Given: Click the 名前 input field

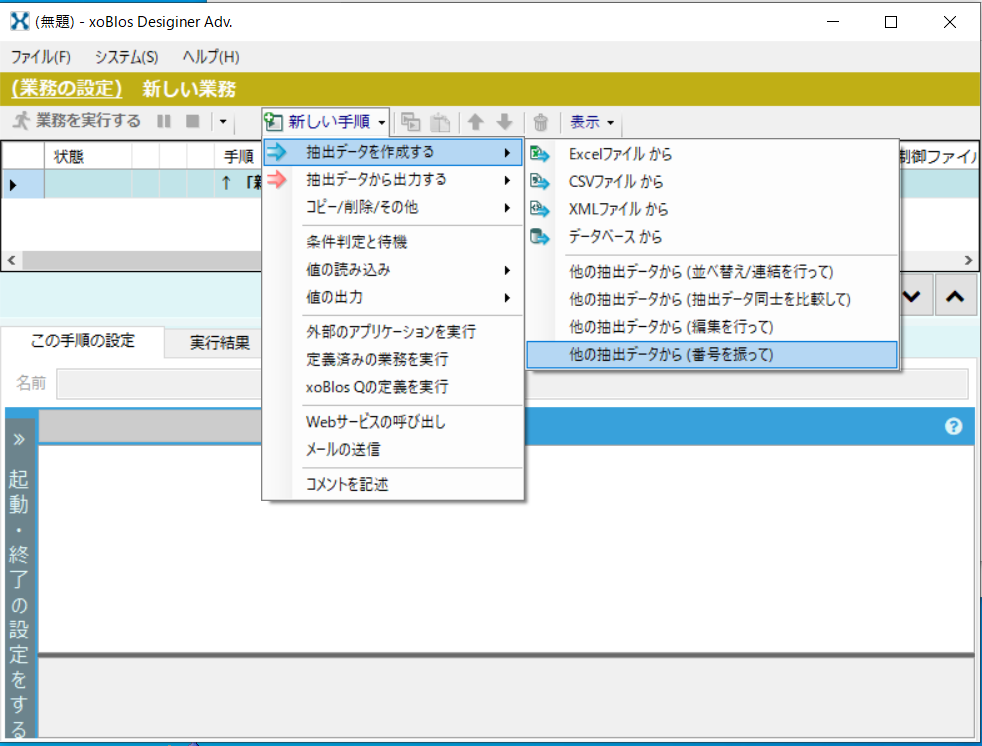Looking at the screenshot, I should click(x=512, y=384).
